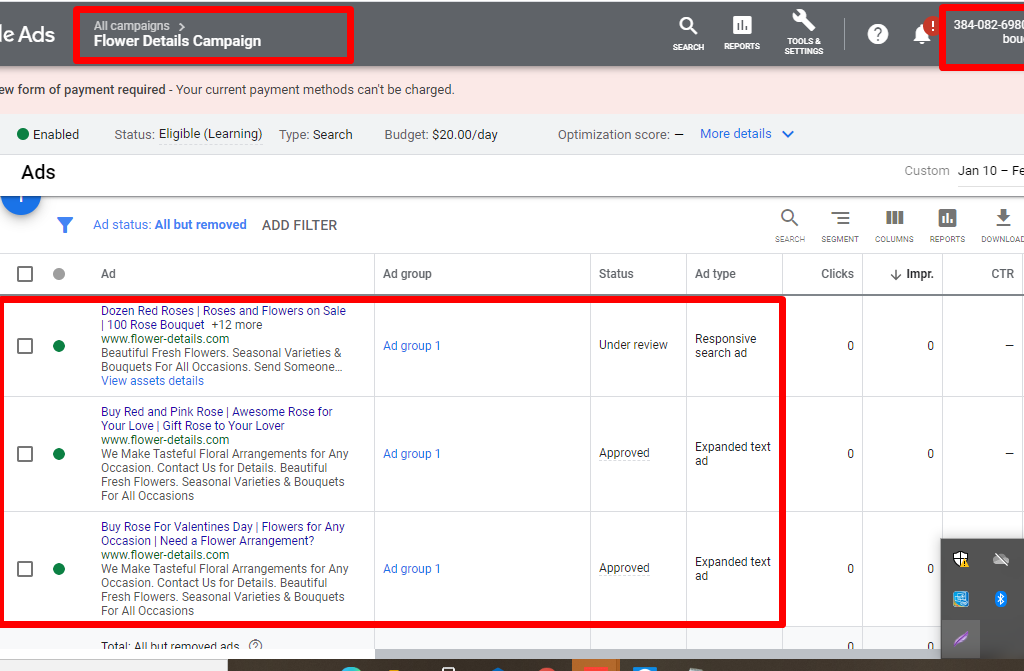Tick the select-all checkbox in the table header
The image size is (1024, 671).
pos(25,274)
